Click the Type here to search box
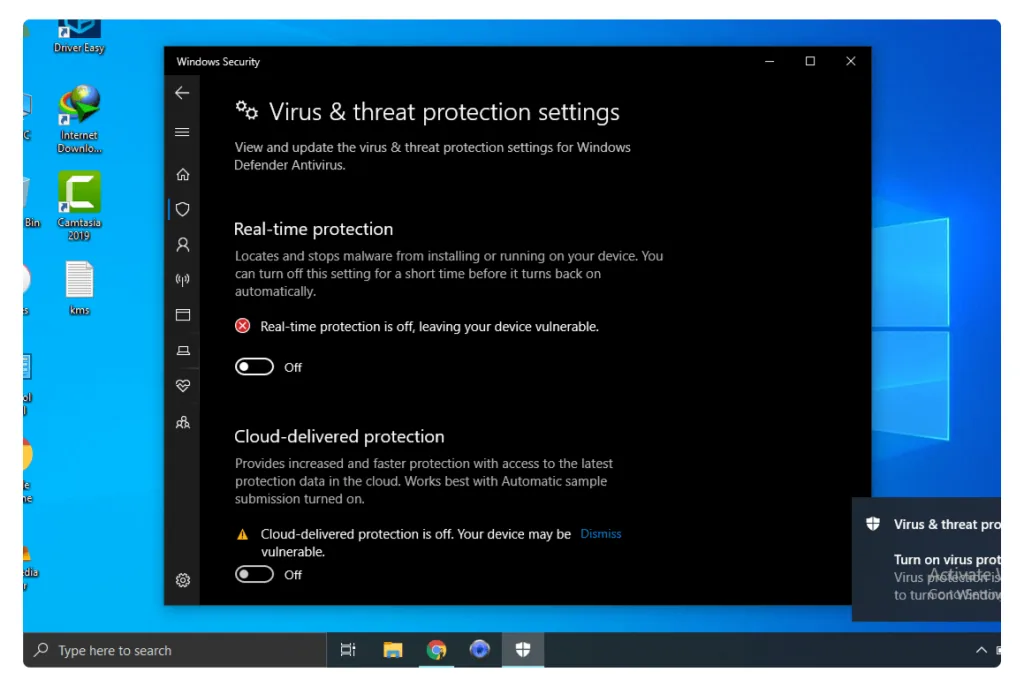Screen dimensions: 1024x687 pos(174,650)
